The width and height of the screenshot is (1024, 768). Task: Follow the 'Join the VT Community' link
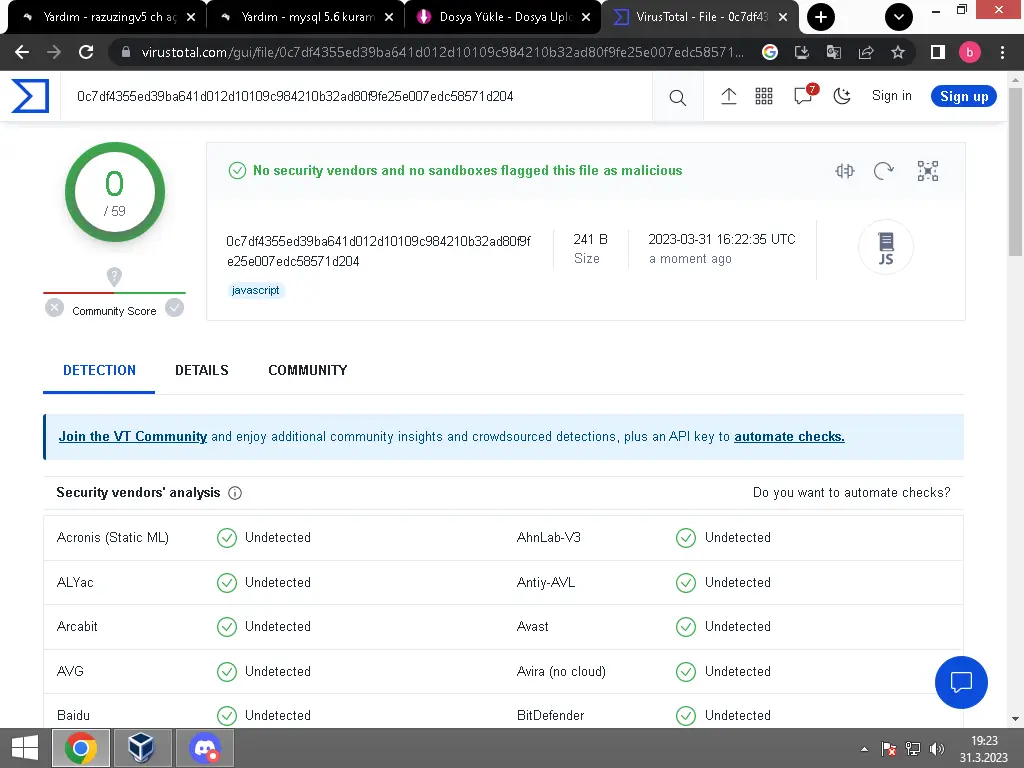133,437
